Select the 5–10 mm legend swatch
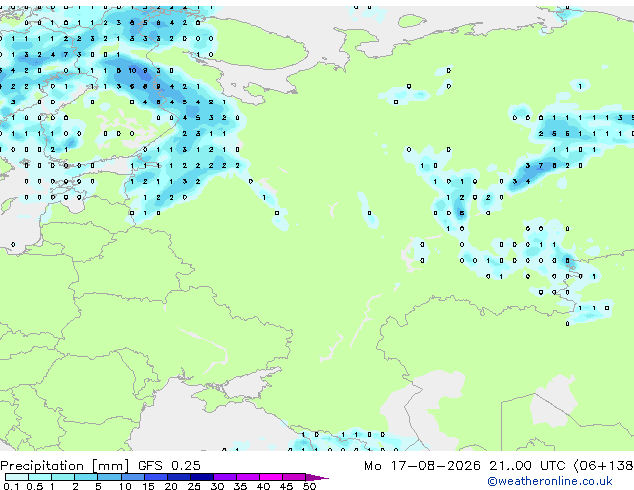 pos(109,477)
